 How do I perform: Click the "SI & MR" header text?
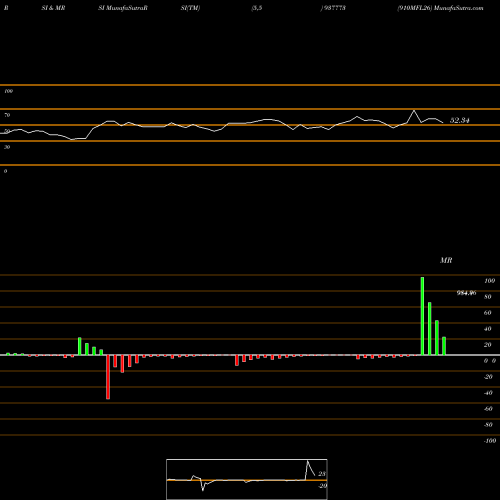click(53, 8)
